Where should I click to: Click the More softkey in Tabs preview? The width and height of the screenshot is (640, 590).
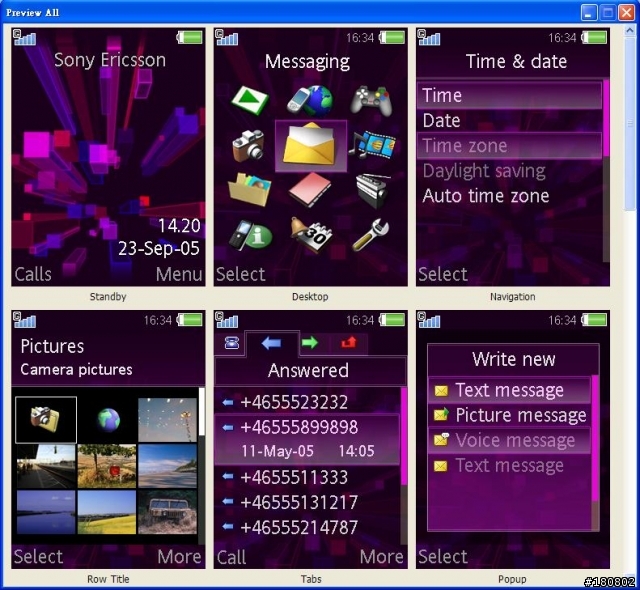381,557
